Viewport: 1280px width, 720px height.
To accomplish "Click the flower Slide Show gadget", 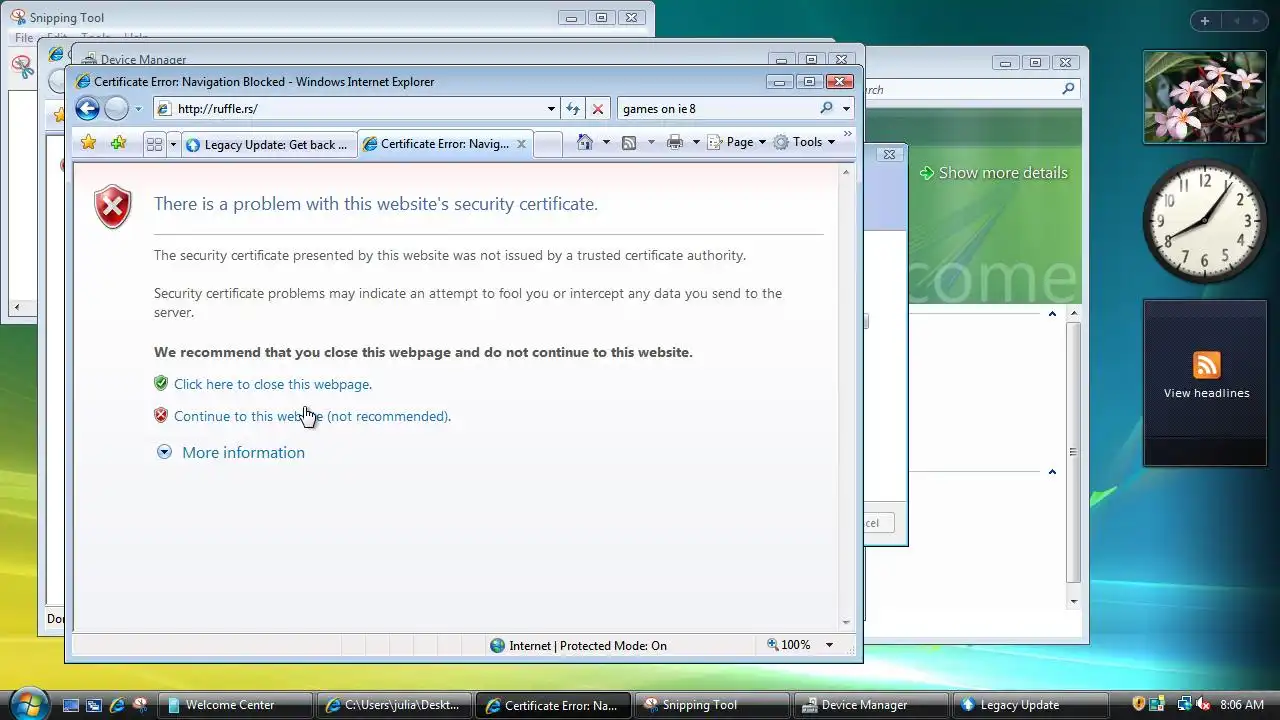I will pyautogui.click(x=1205, y=97).
